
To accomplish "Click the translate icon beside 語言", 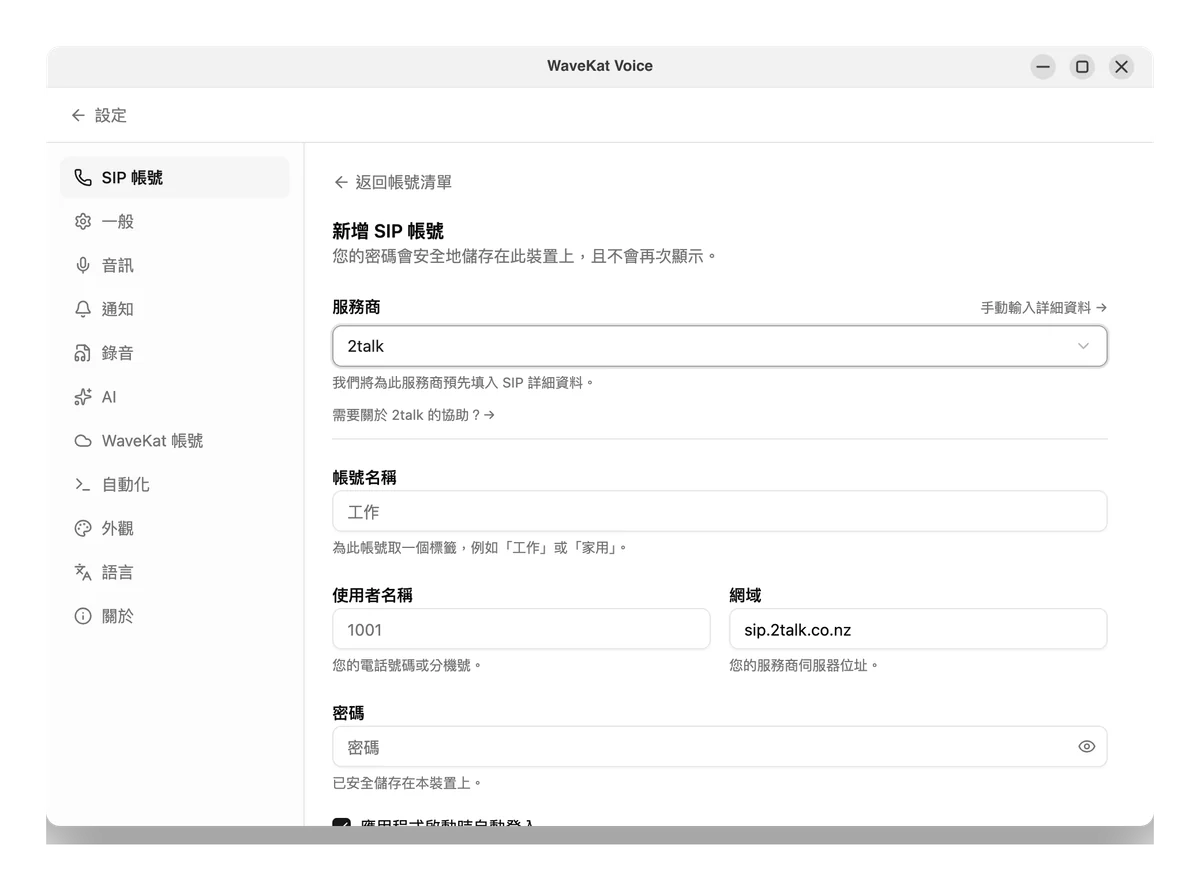I will point(83,572).
